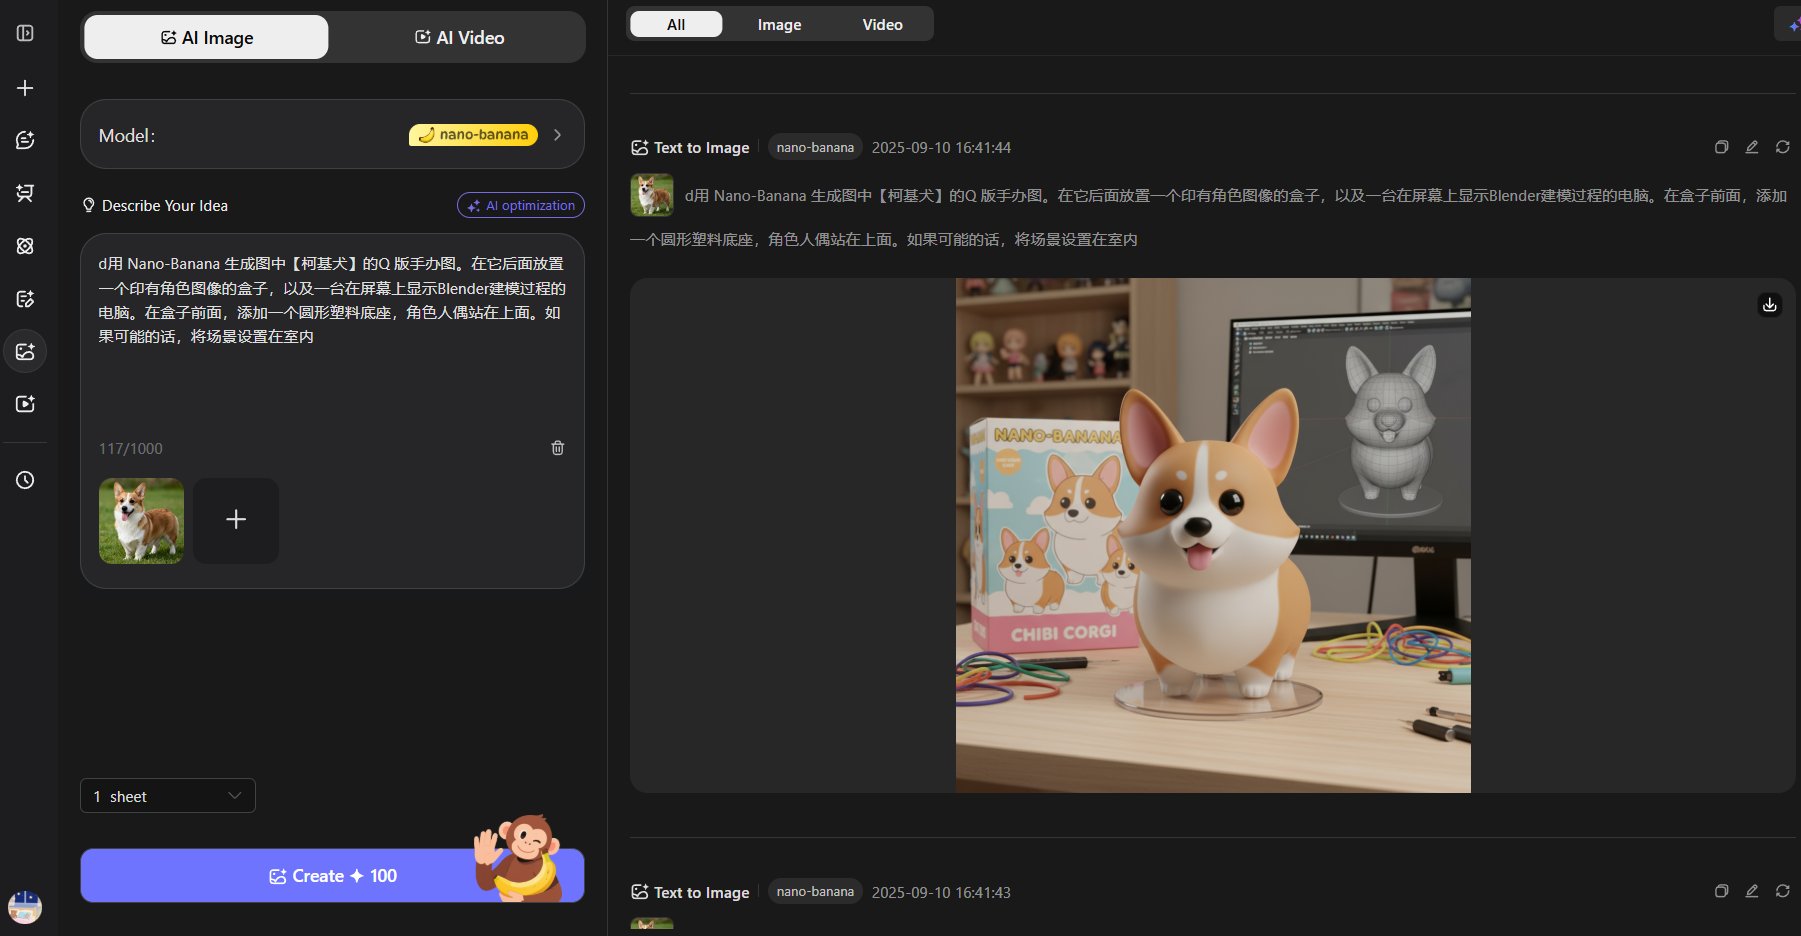The height and width of the screenshot is (936, 1801).
Task: Download the generated corgi figurine image
Action: point(1769,305)
